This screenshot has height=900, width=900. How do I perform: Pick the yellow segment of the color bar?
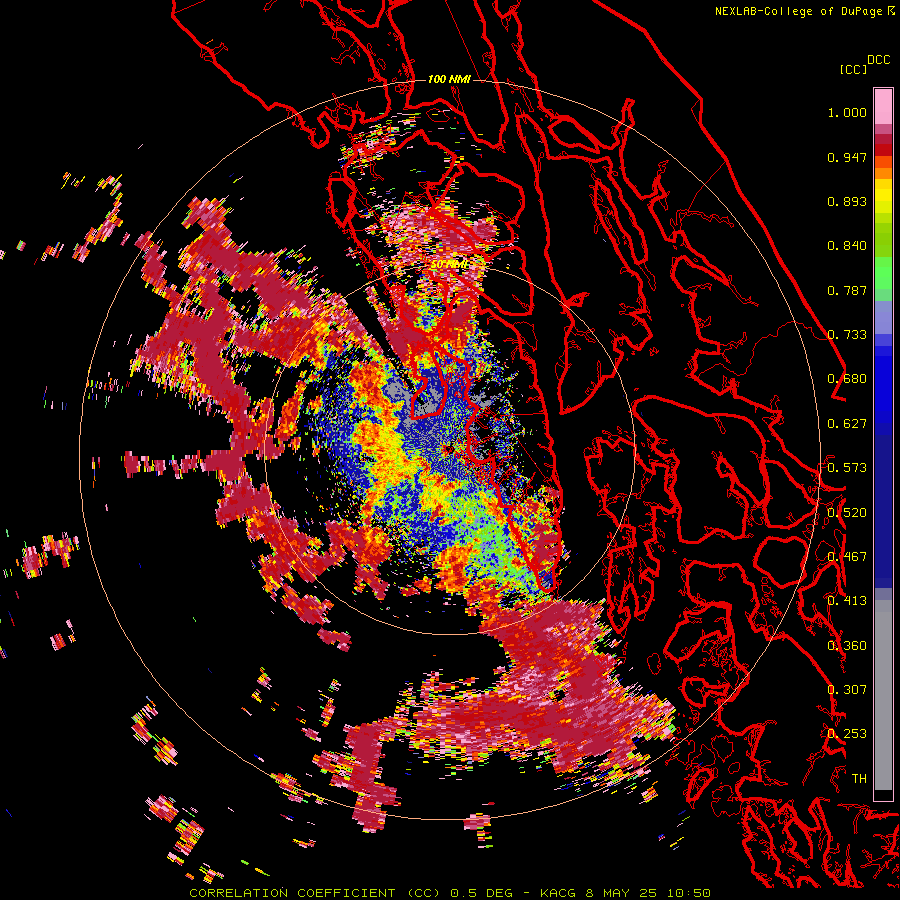883,197
